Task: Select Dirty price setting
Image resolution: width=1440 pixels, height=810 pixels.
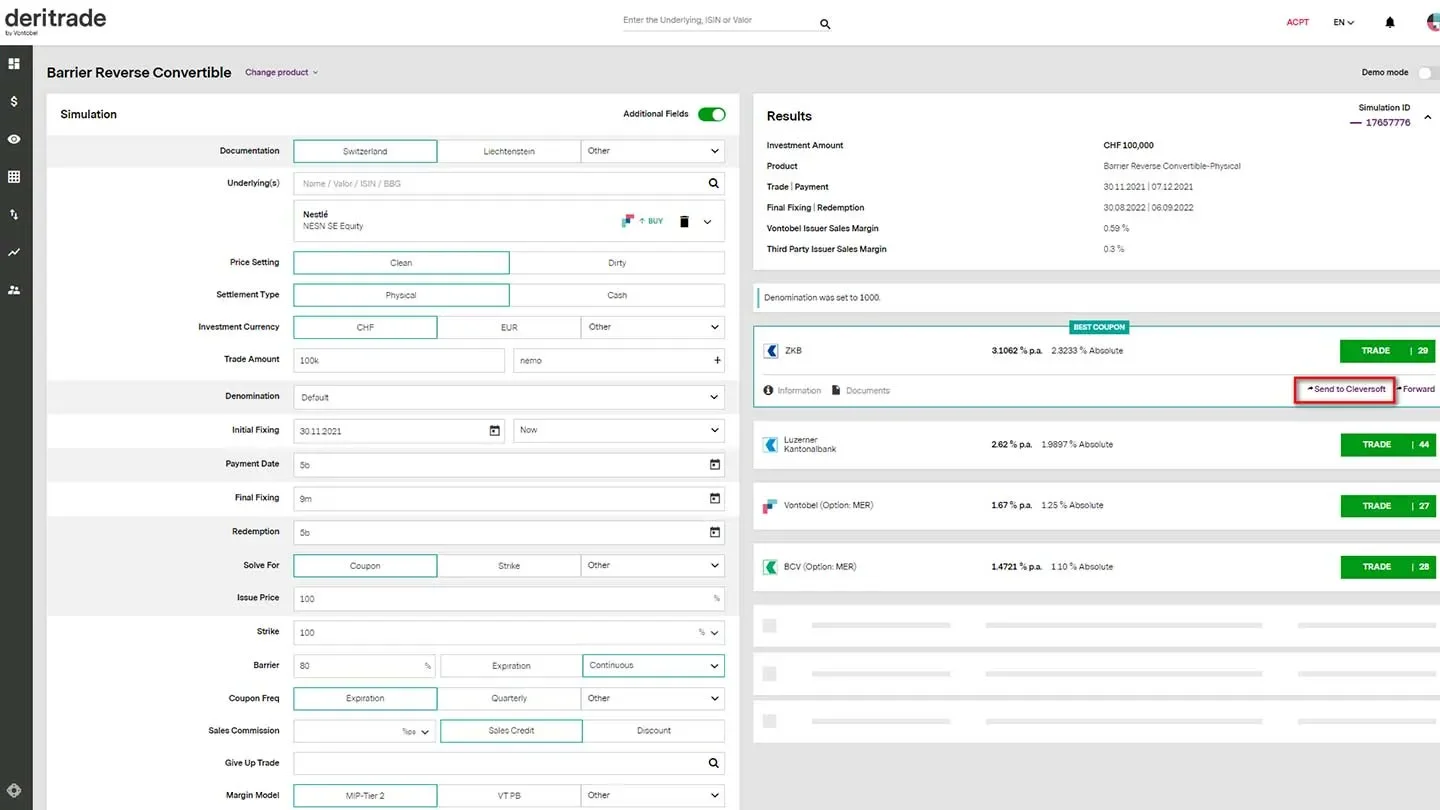Action: 617,263
